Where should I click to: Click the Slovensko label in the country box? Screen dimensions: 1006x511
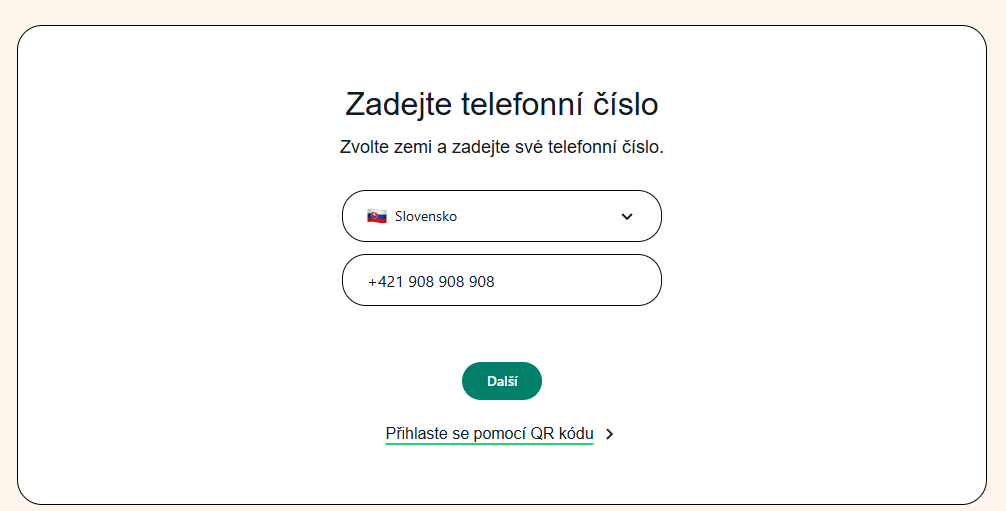[x=426, y=216]
